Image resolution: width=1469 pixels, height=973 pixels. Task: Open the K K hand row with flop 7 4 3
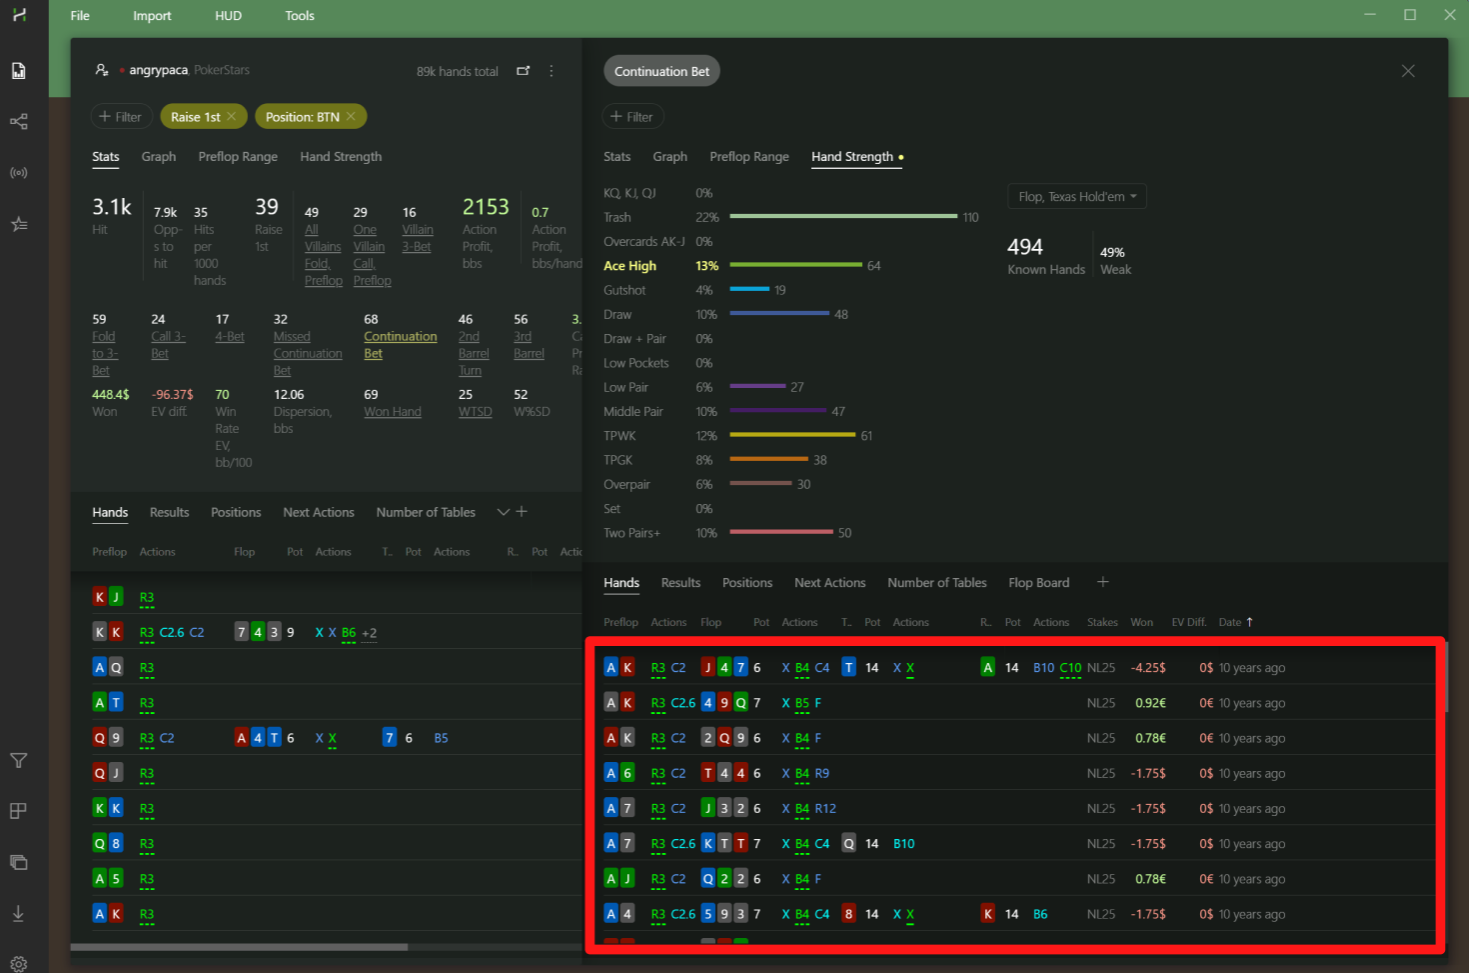pyautogui.click(x=326, y=632)
